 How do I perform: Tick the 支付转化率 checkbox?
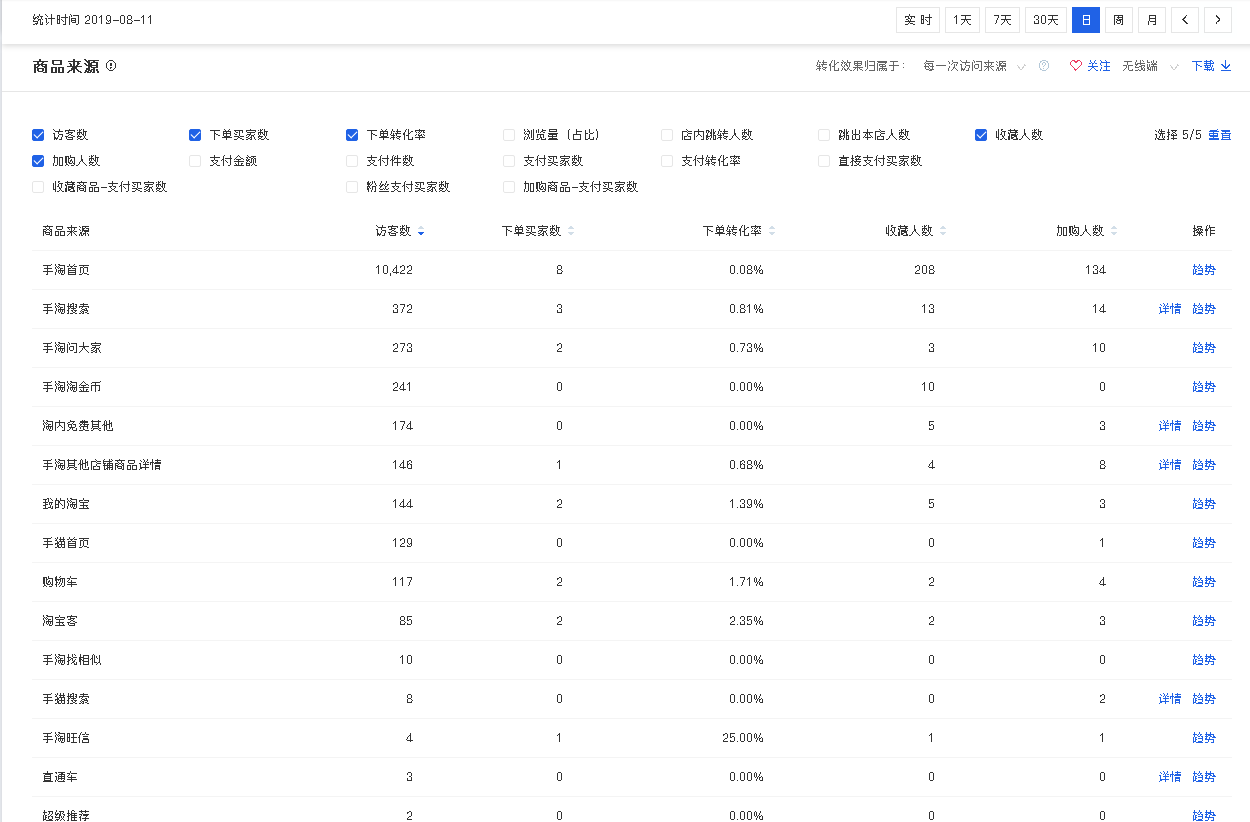(667, 161)
